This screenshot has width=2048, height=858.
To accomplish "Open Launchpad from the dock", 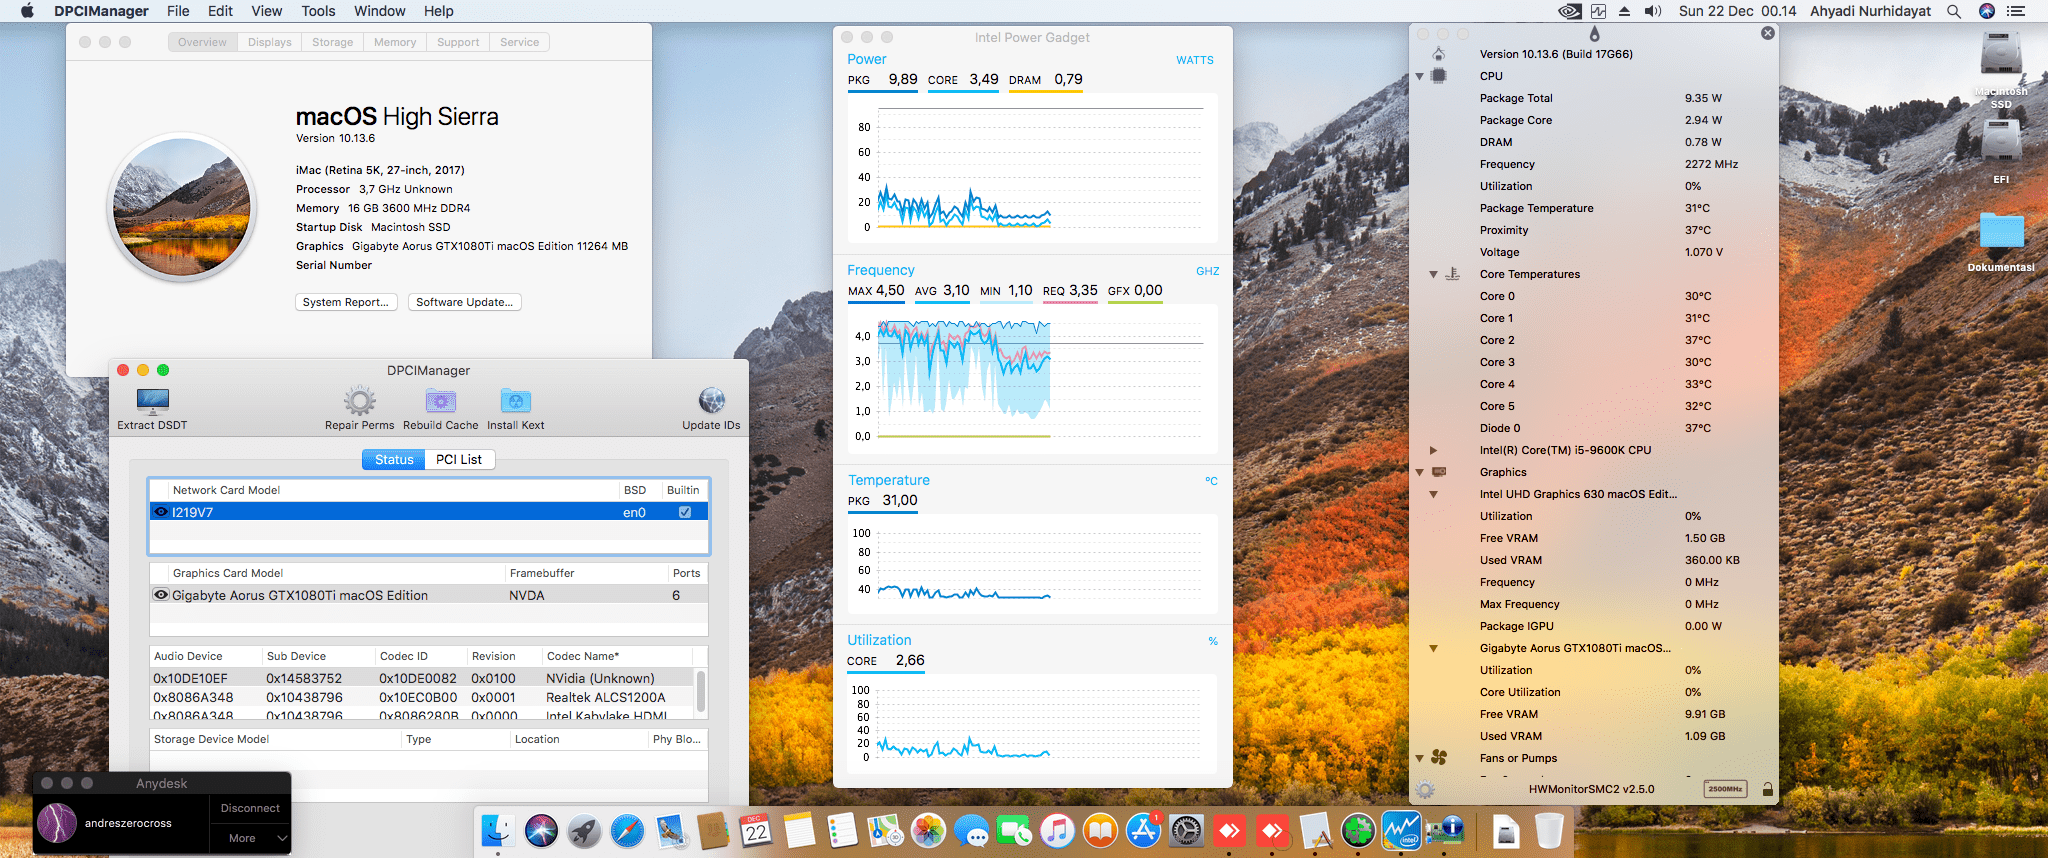I will (584, 831).
